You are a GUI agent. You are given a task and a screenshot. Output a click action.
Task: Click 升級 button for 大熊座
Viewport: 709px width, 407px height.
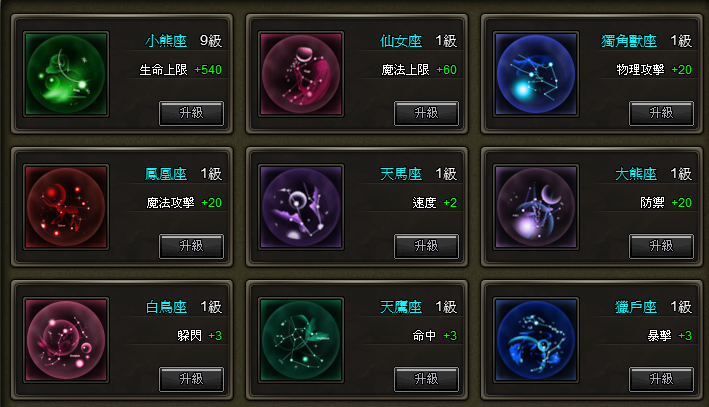661,246
